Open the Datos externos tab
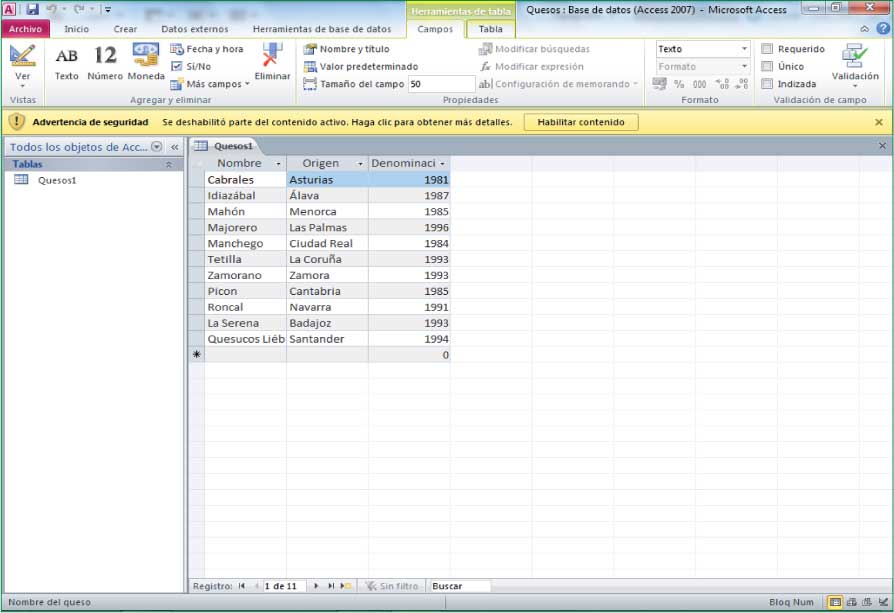Viewport: 894px width, 613px height. 194,29
